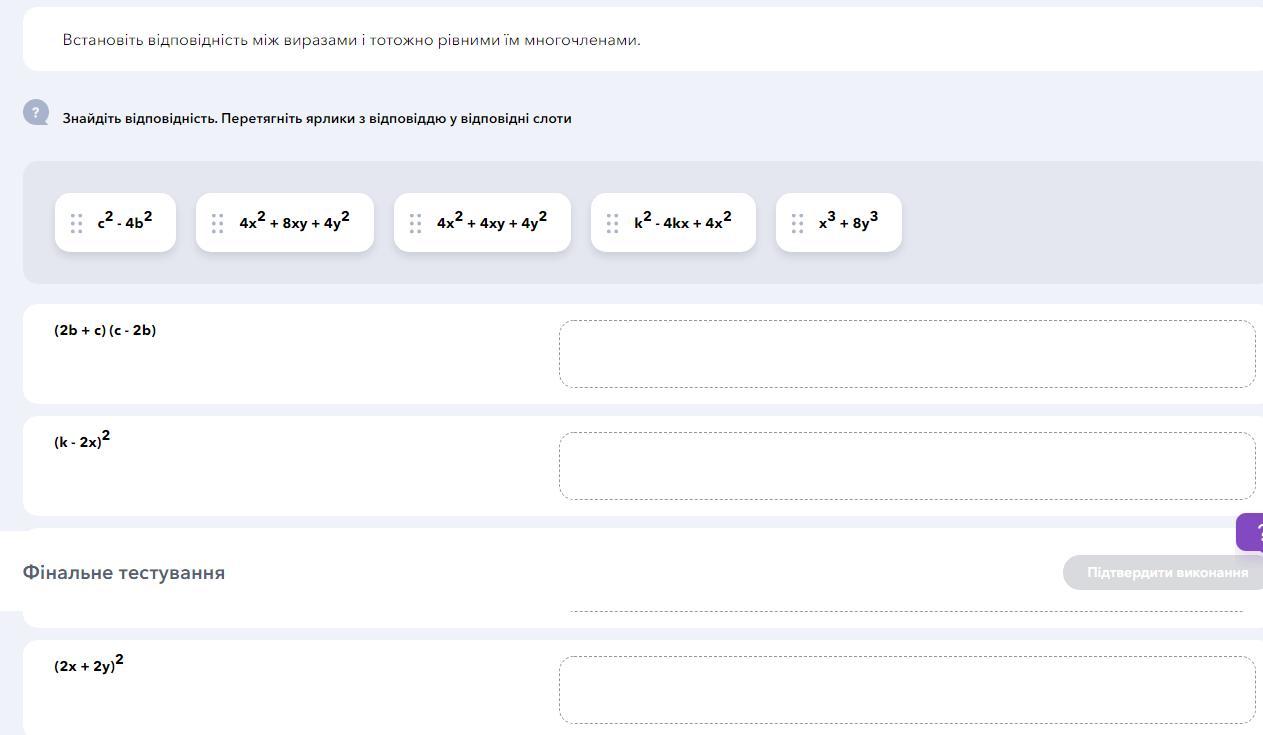This screenshot has width=1263, height=735.
Task: Select the x³ + 8y³ answer label
Action: click(839, 222)
